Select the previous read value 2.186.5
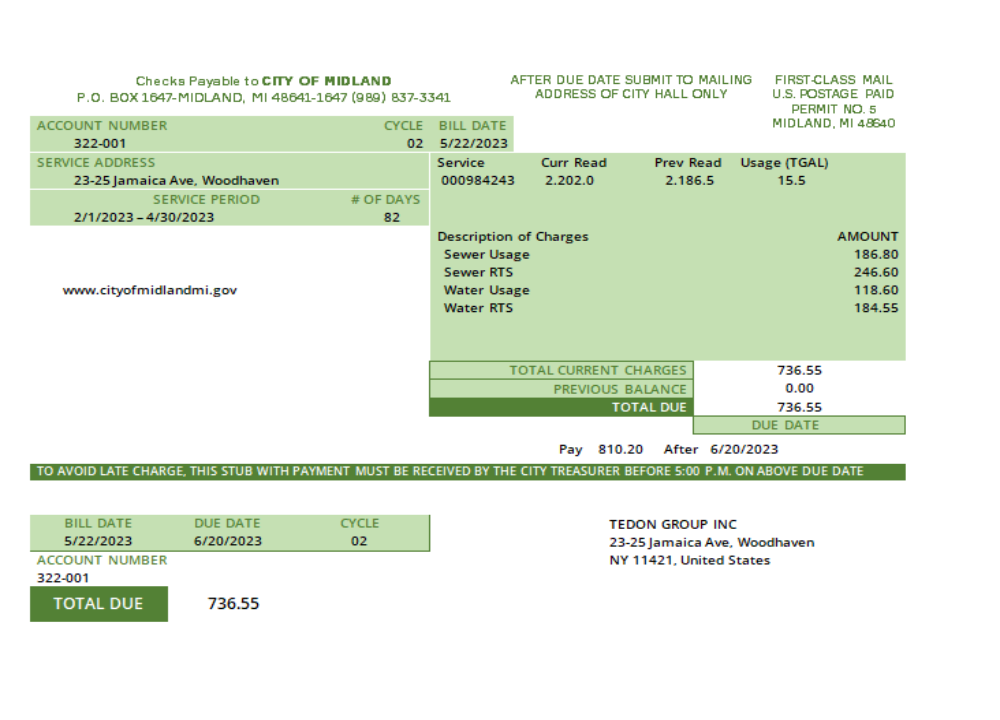This screenshot has height=720, width=1000. 689,180
